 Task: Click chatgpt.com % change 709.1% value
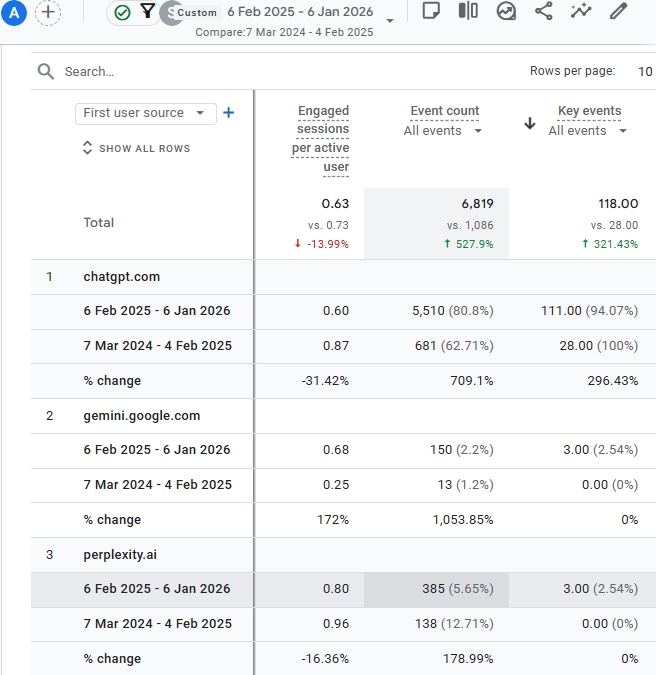coord(472,381)
